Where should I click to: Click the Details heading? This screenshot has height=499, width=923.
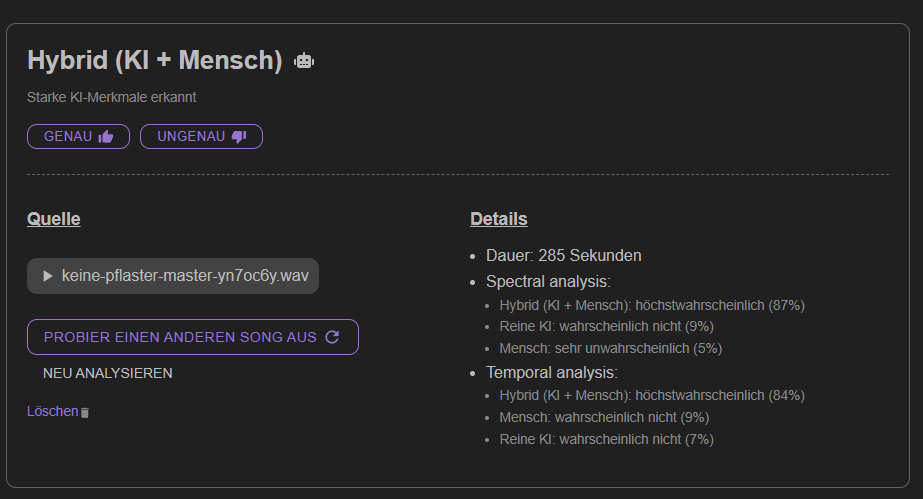pyautogui.click(x=499, y=219)
